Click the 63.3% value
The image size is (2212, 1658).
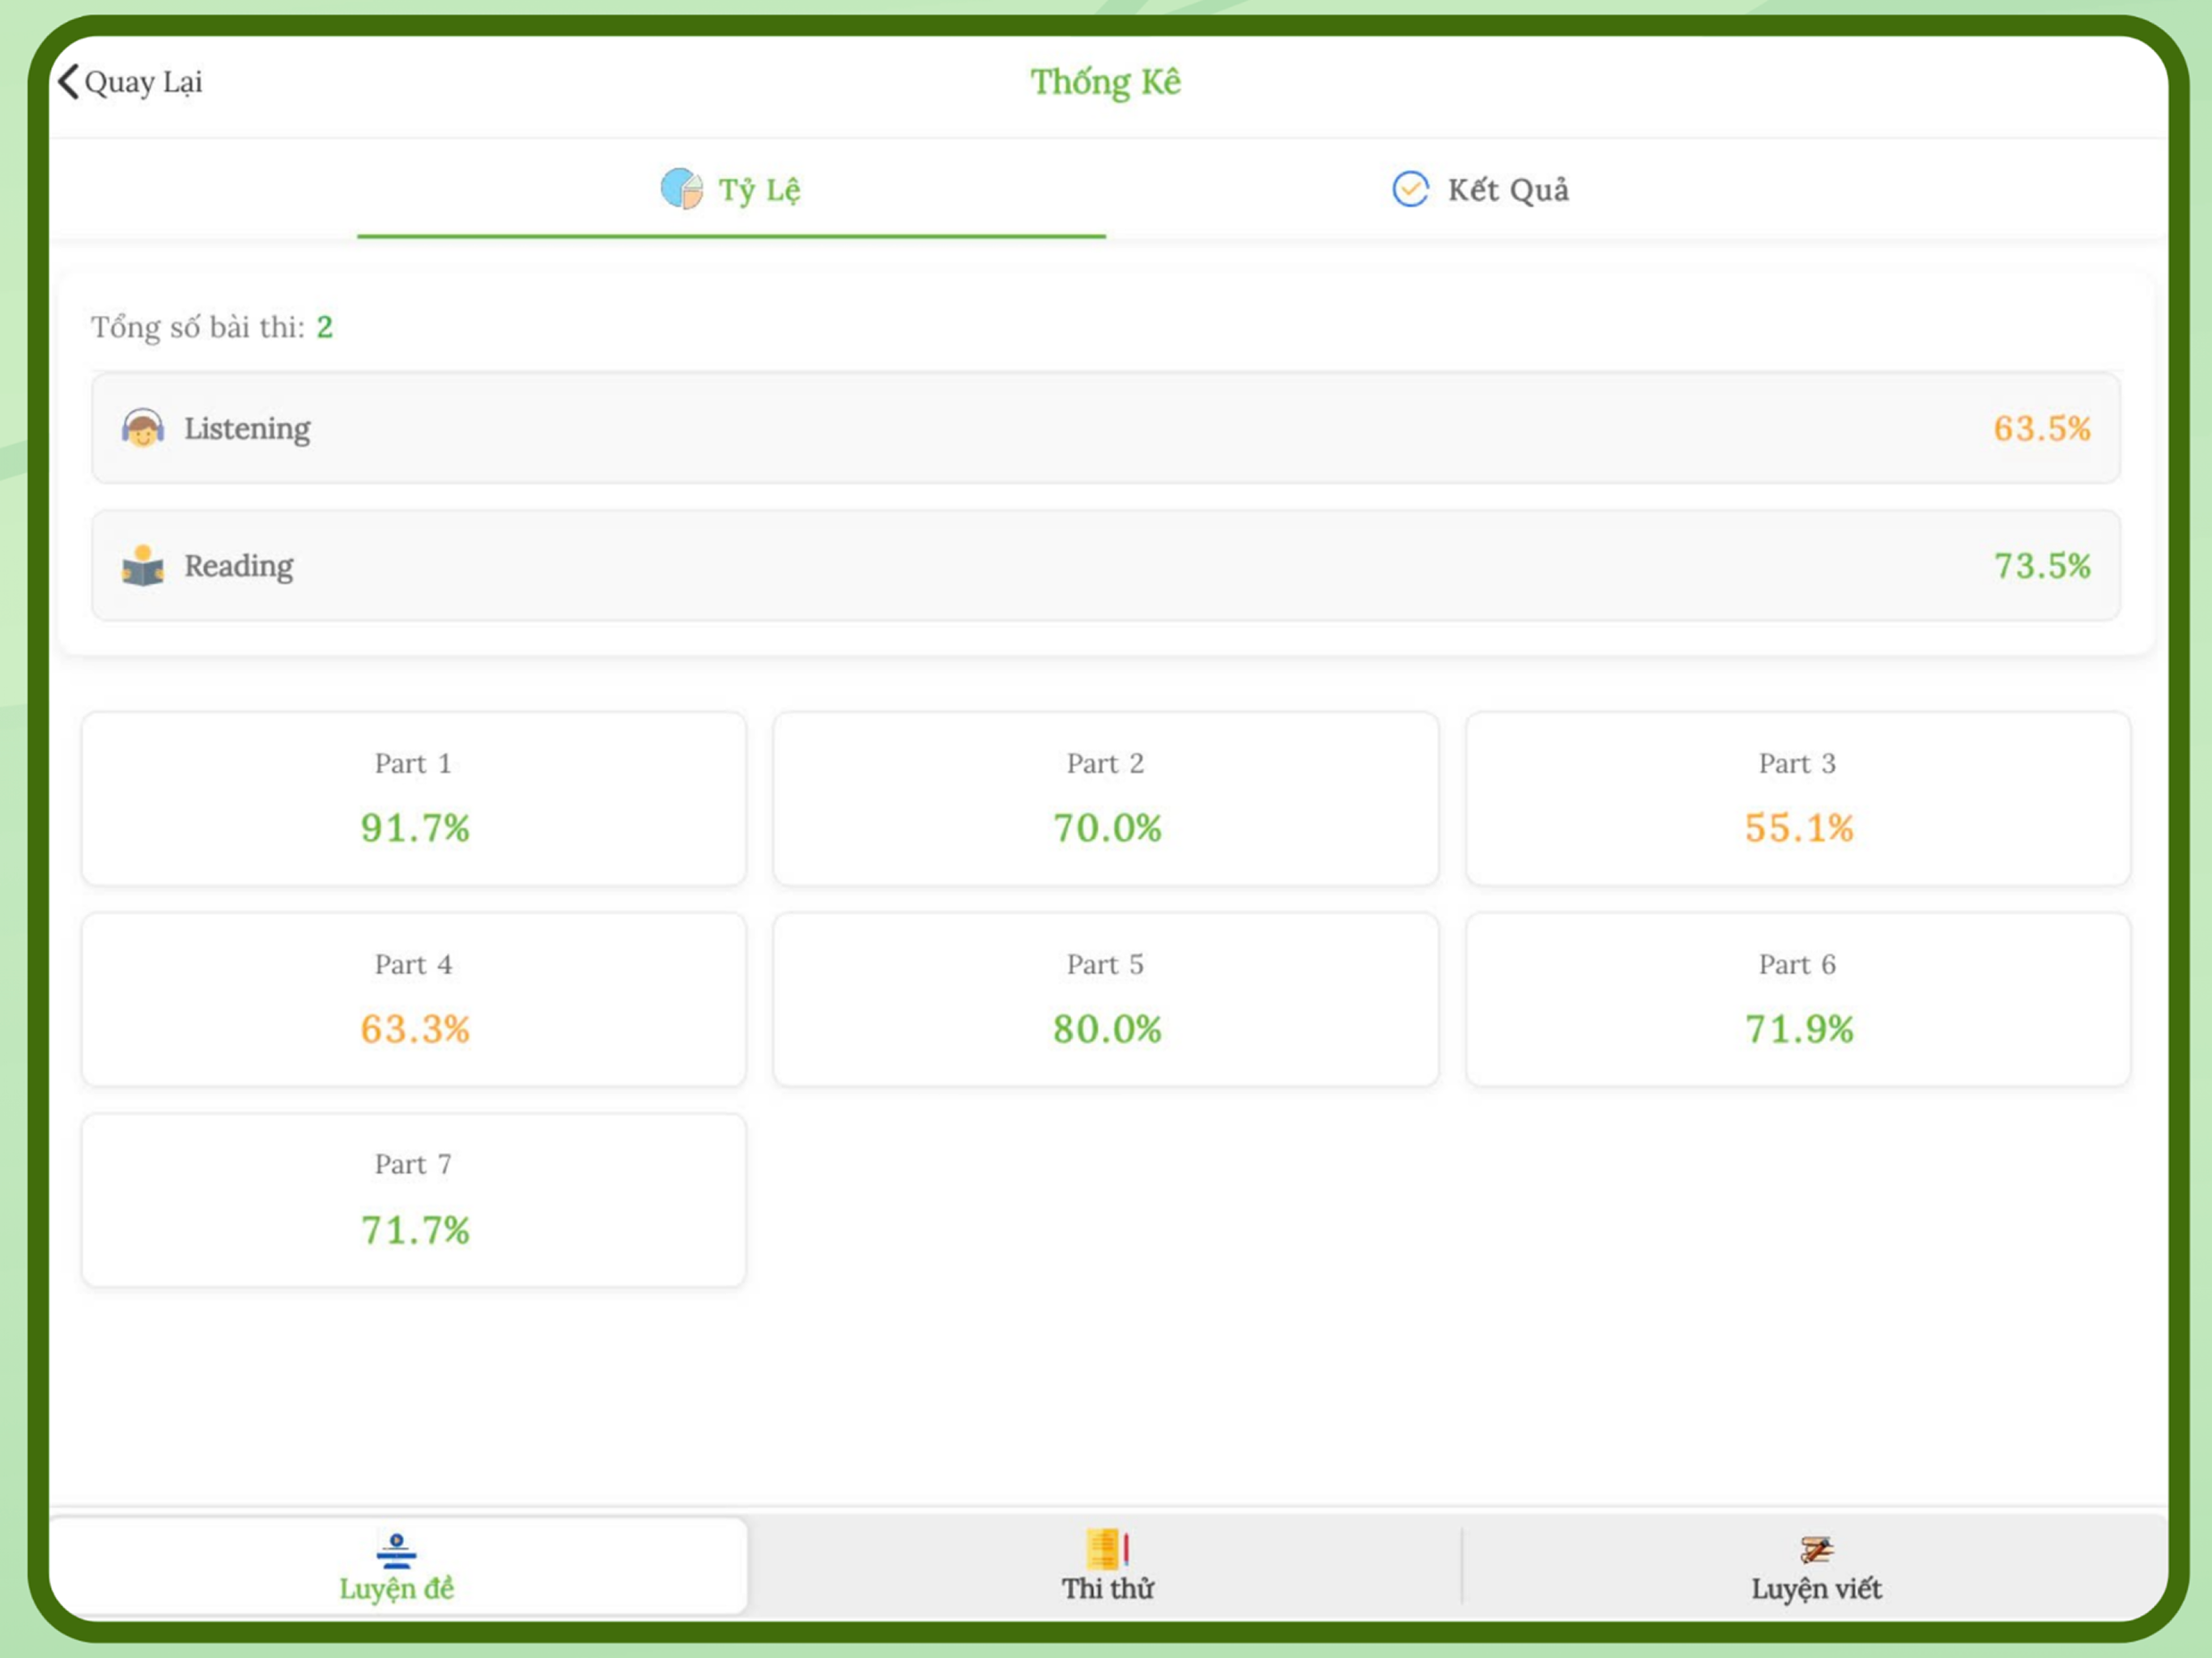(415, 1029)
